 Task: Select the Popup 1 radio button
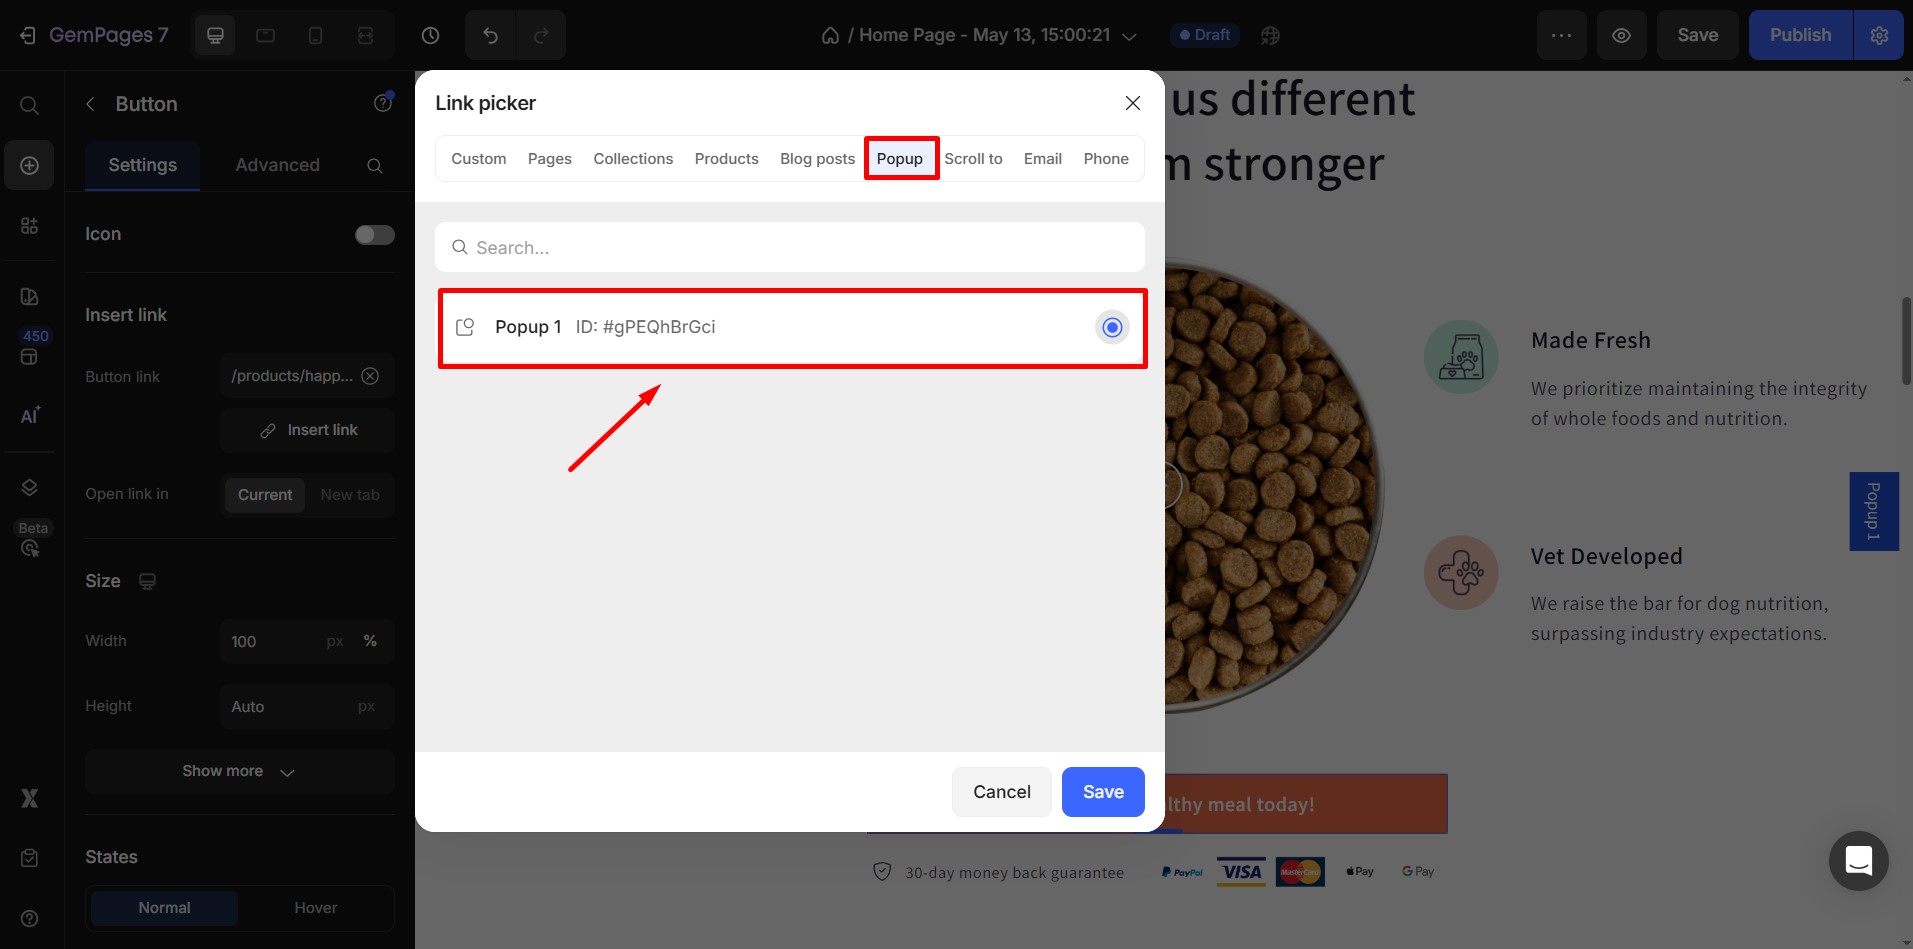(x=1111, y=327)
